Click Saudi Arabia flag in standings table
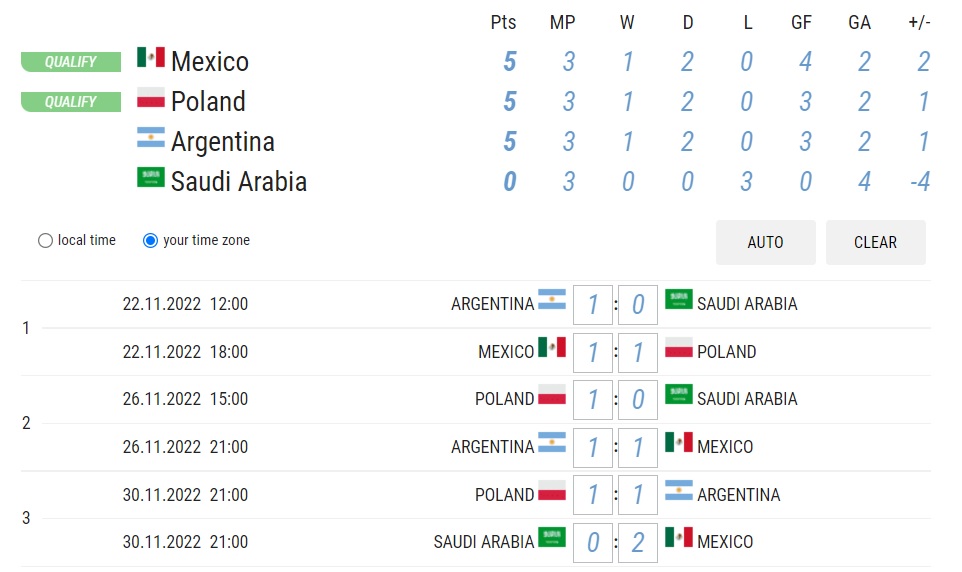962x572 pixels. (x=151, y=177)
